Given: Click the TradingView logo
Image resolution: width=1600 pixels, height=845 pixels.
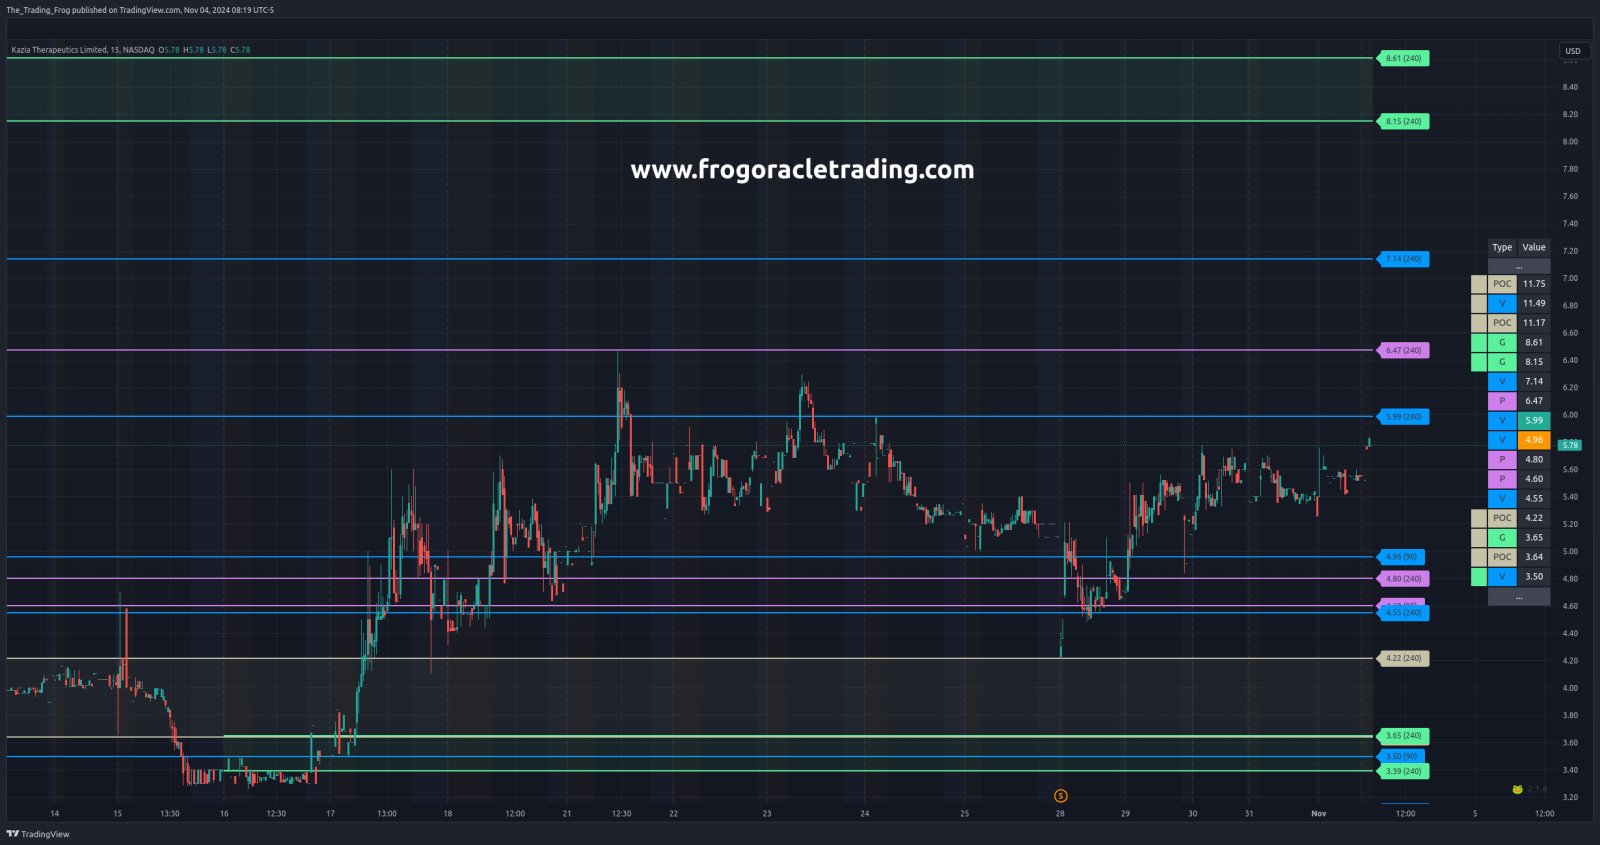Looking at the screenshot, I should click(x=38, y=834).
